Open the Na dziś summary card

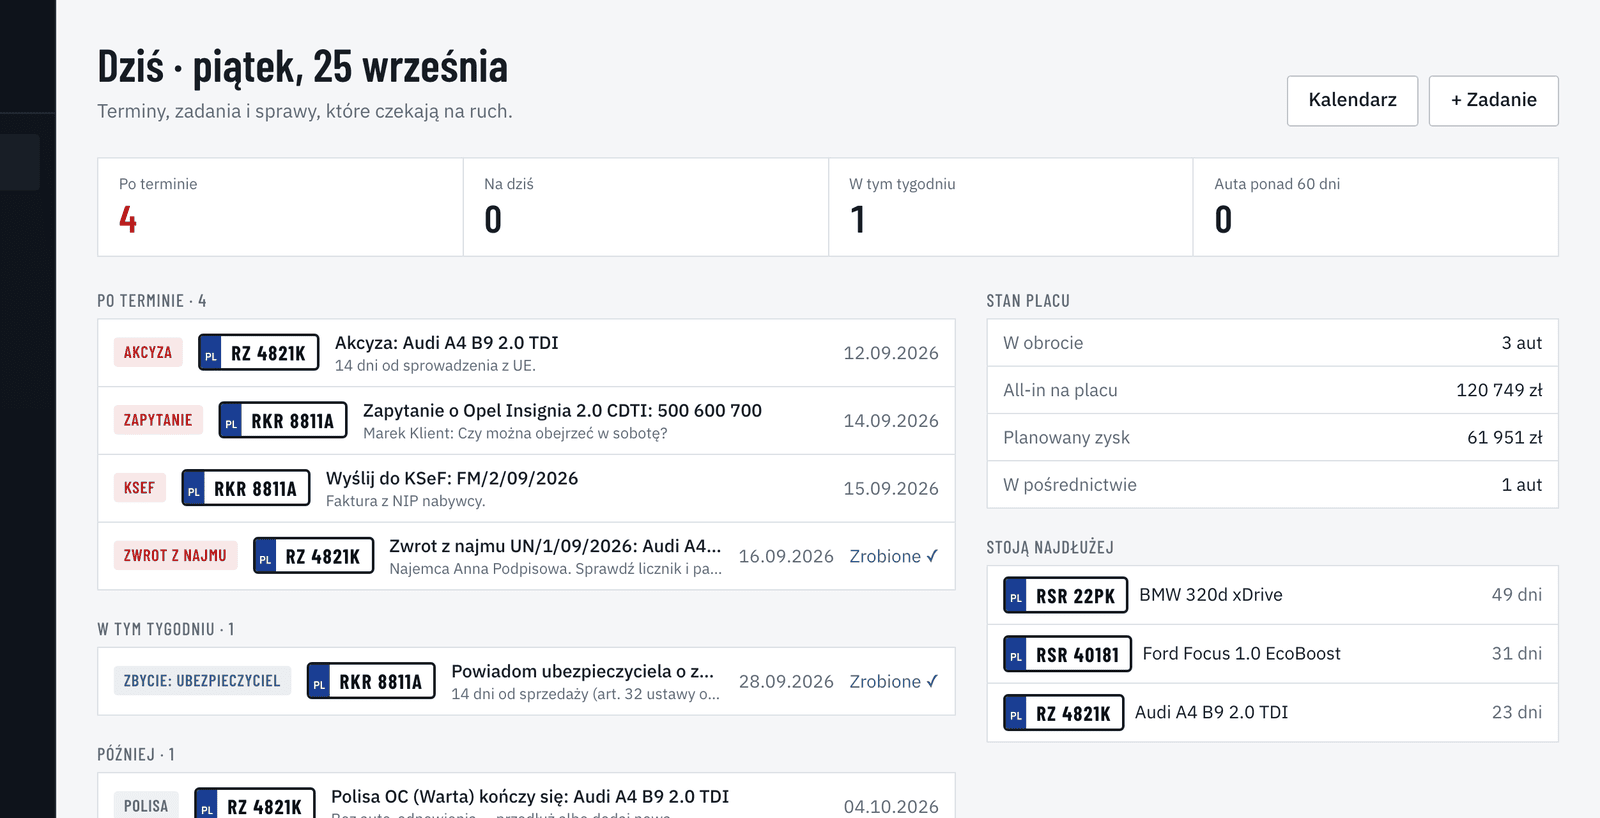point(646,207)
